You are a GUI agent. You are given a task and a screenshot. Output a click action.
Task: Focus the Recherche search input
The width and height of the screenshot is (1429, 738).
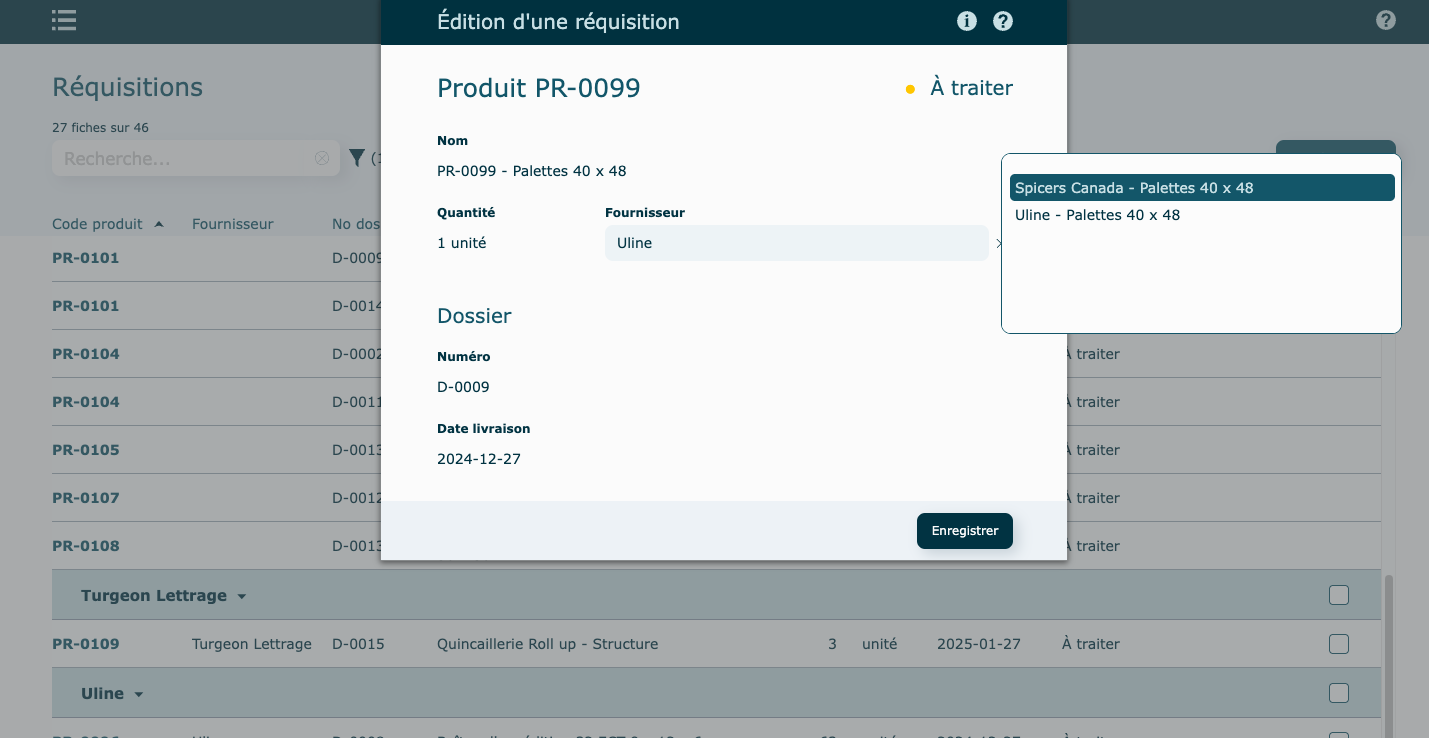(x=180, y=158)
